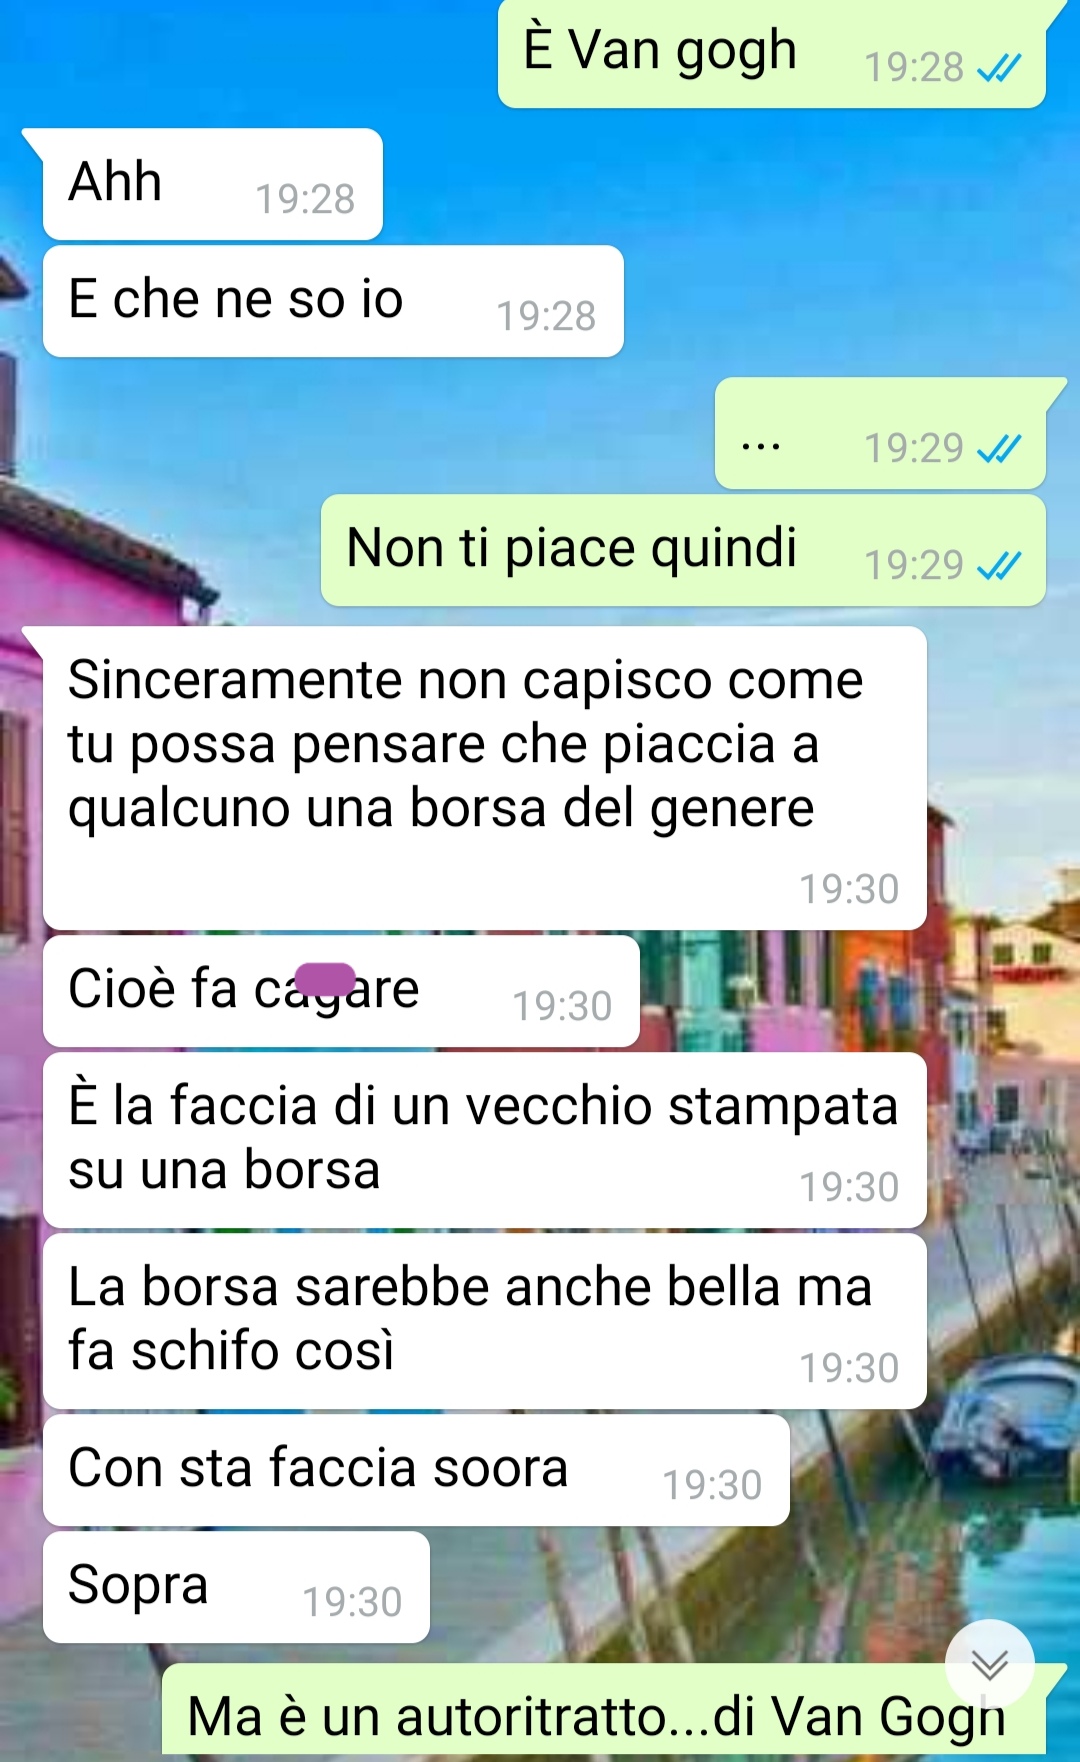
Task: Tap 'La borsa sarebbe anche bella' message
Action: (484, 1321)
